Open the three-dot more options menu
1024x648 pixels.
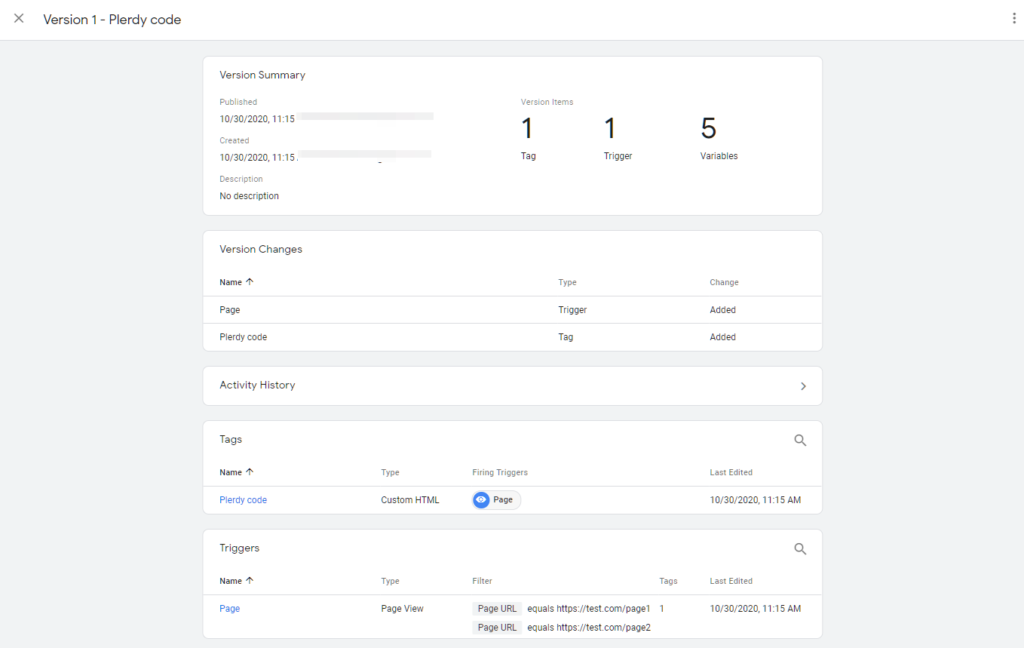click(x=1014, y=19)
